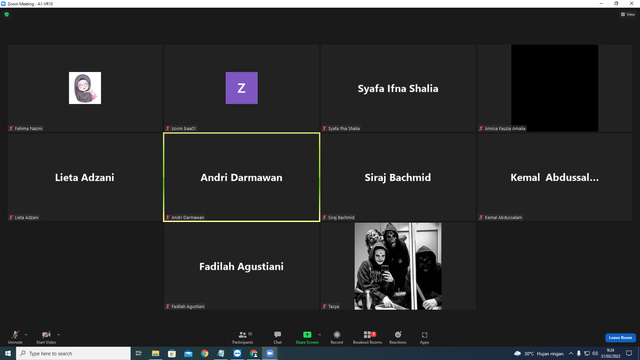This screenshot has height=360, width=640.
Task: Show hidden system tray icons
Action: tap(571, 353)
